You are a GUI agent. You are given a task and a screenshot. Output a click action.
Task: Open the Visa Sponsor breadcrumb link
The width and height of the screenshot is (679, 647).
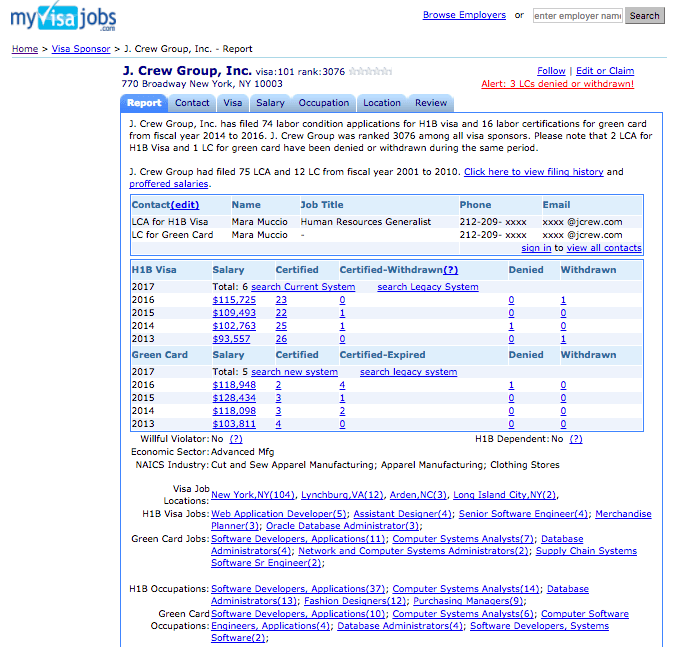point(81,49)
